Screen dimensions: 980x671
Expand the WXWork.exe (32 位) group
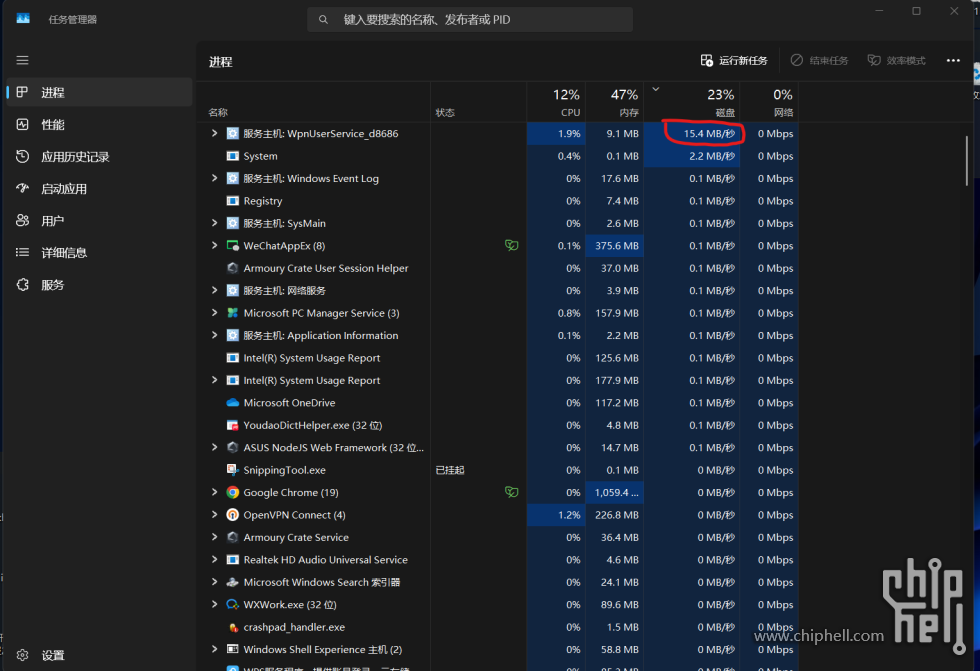pyautogui.click(x=214, y=605)
